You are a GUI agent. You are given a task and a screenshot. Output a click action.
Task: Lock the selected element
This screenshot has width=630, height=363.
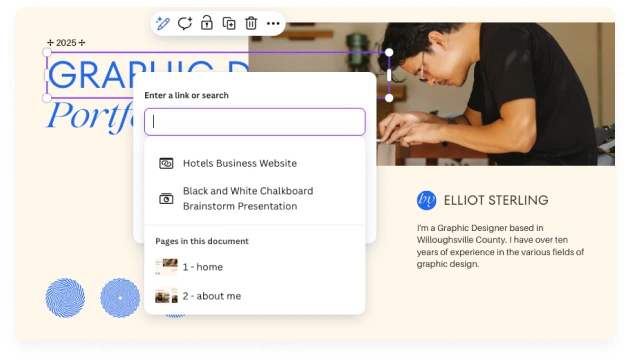(x=207, y=23)
